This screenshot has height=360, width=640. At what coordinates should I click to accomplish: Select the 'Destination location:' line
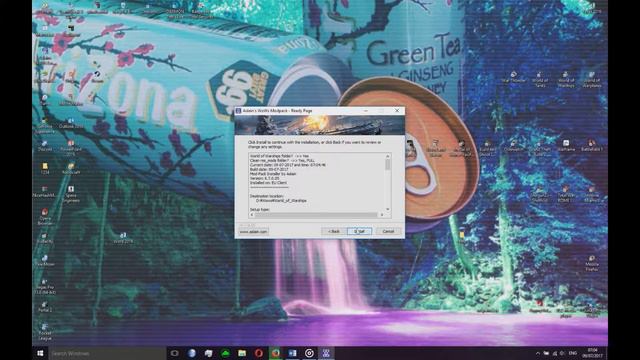pyautogui.click(x=267, y=196)
